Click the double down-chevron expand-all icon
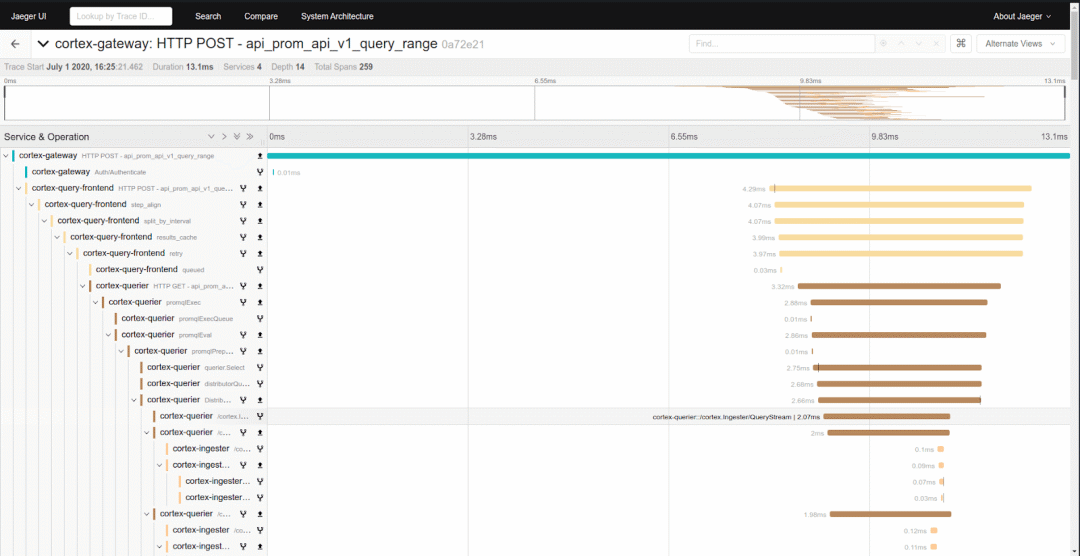Viewport: 1080px width, 556px height. click(237, 137)
